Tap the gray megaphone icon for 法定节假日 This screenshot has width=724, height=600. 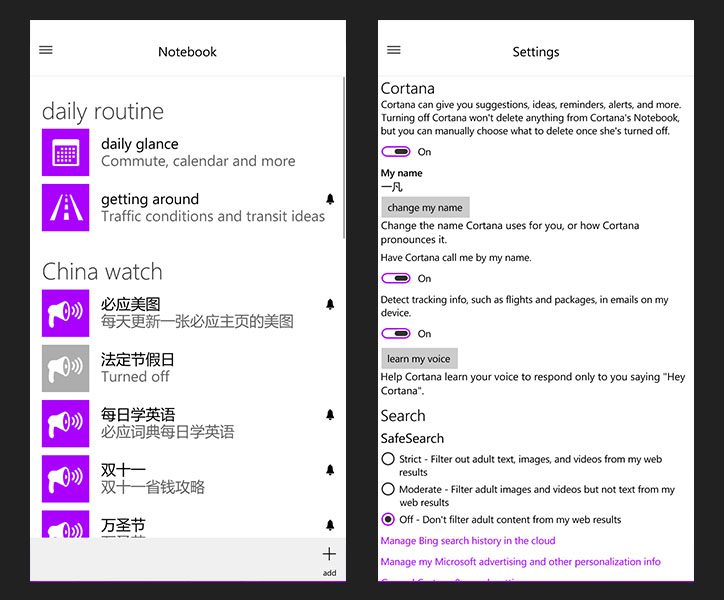click(x=66, y=368)
